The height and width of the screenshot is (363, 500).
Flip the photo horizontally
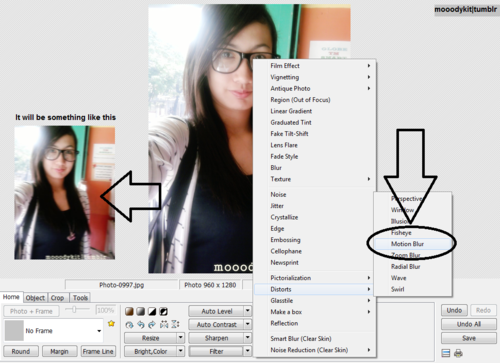click(164, 324)
